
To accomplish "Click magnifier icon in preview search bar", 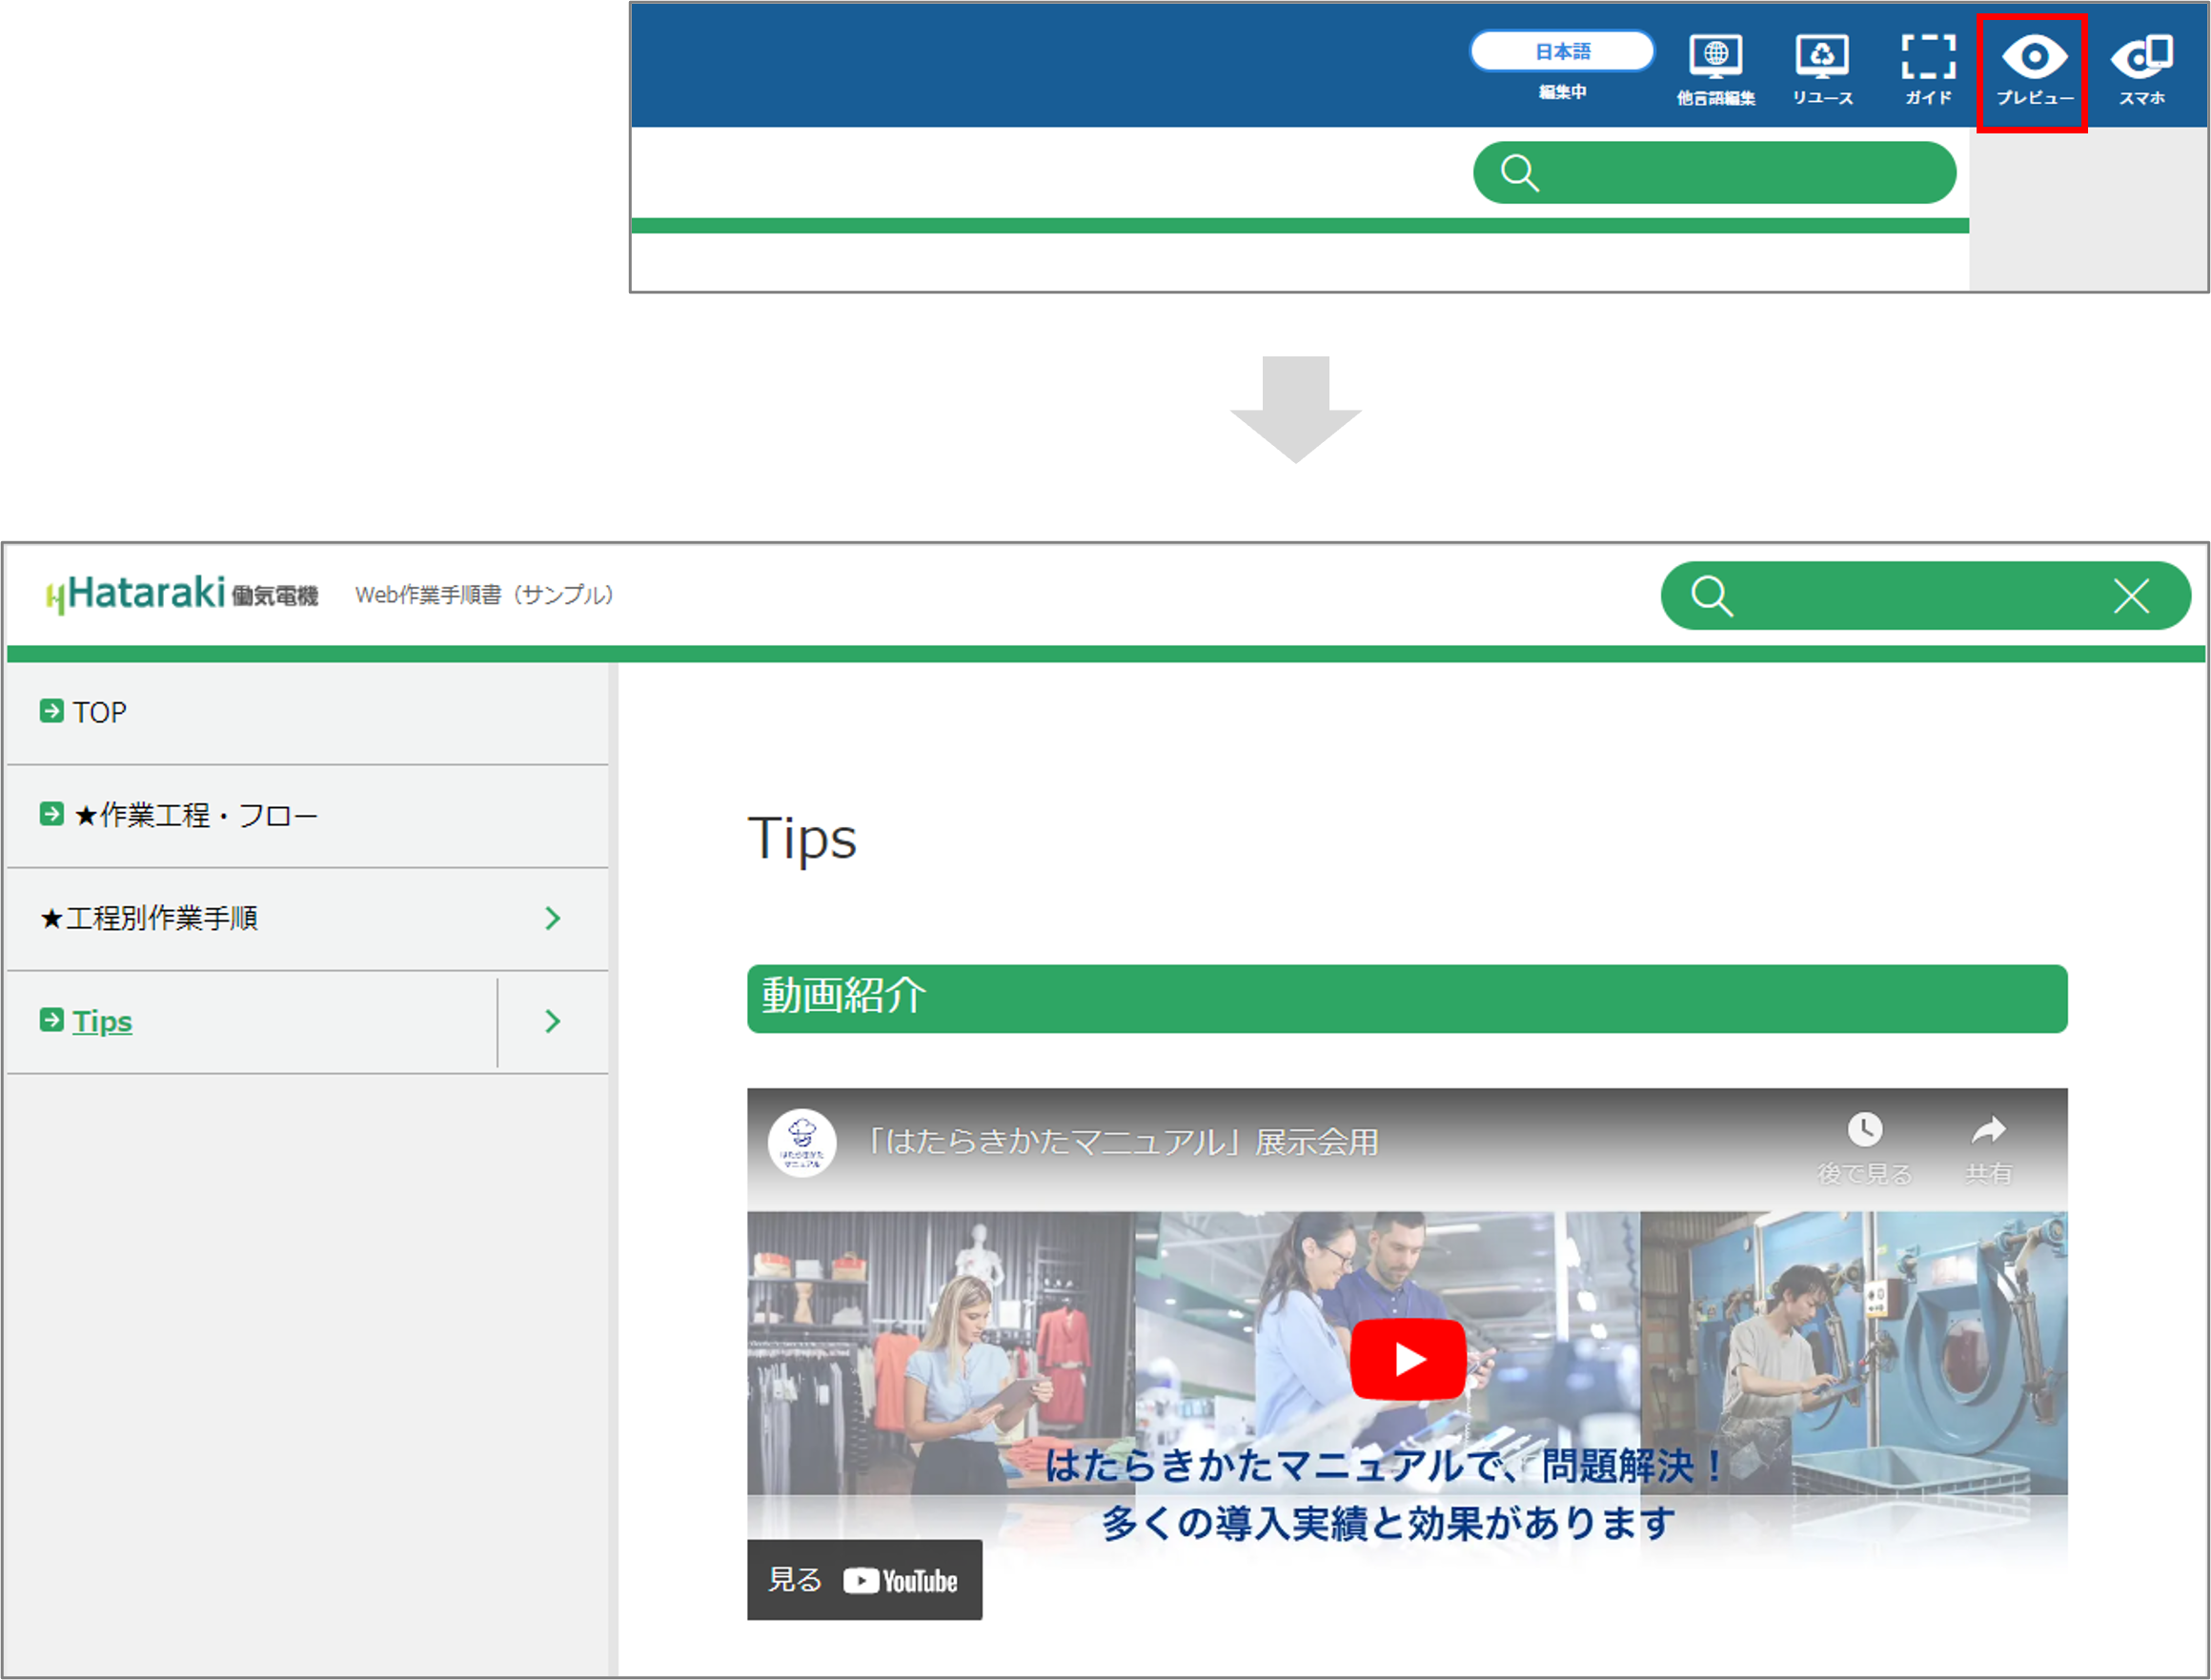I will tap(1711, 596).
